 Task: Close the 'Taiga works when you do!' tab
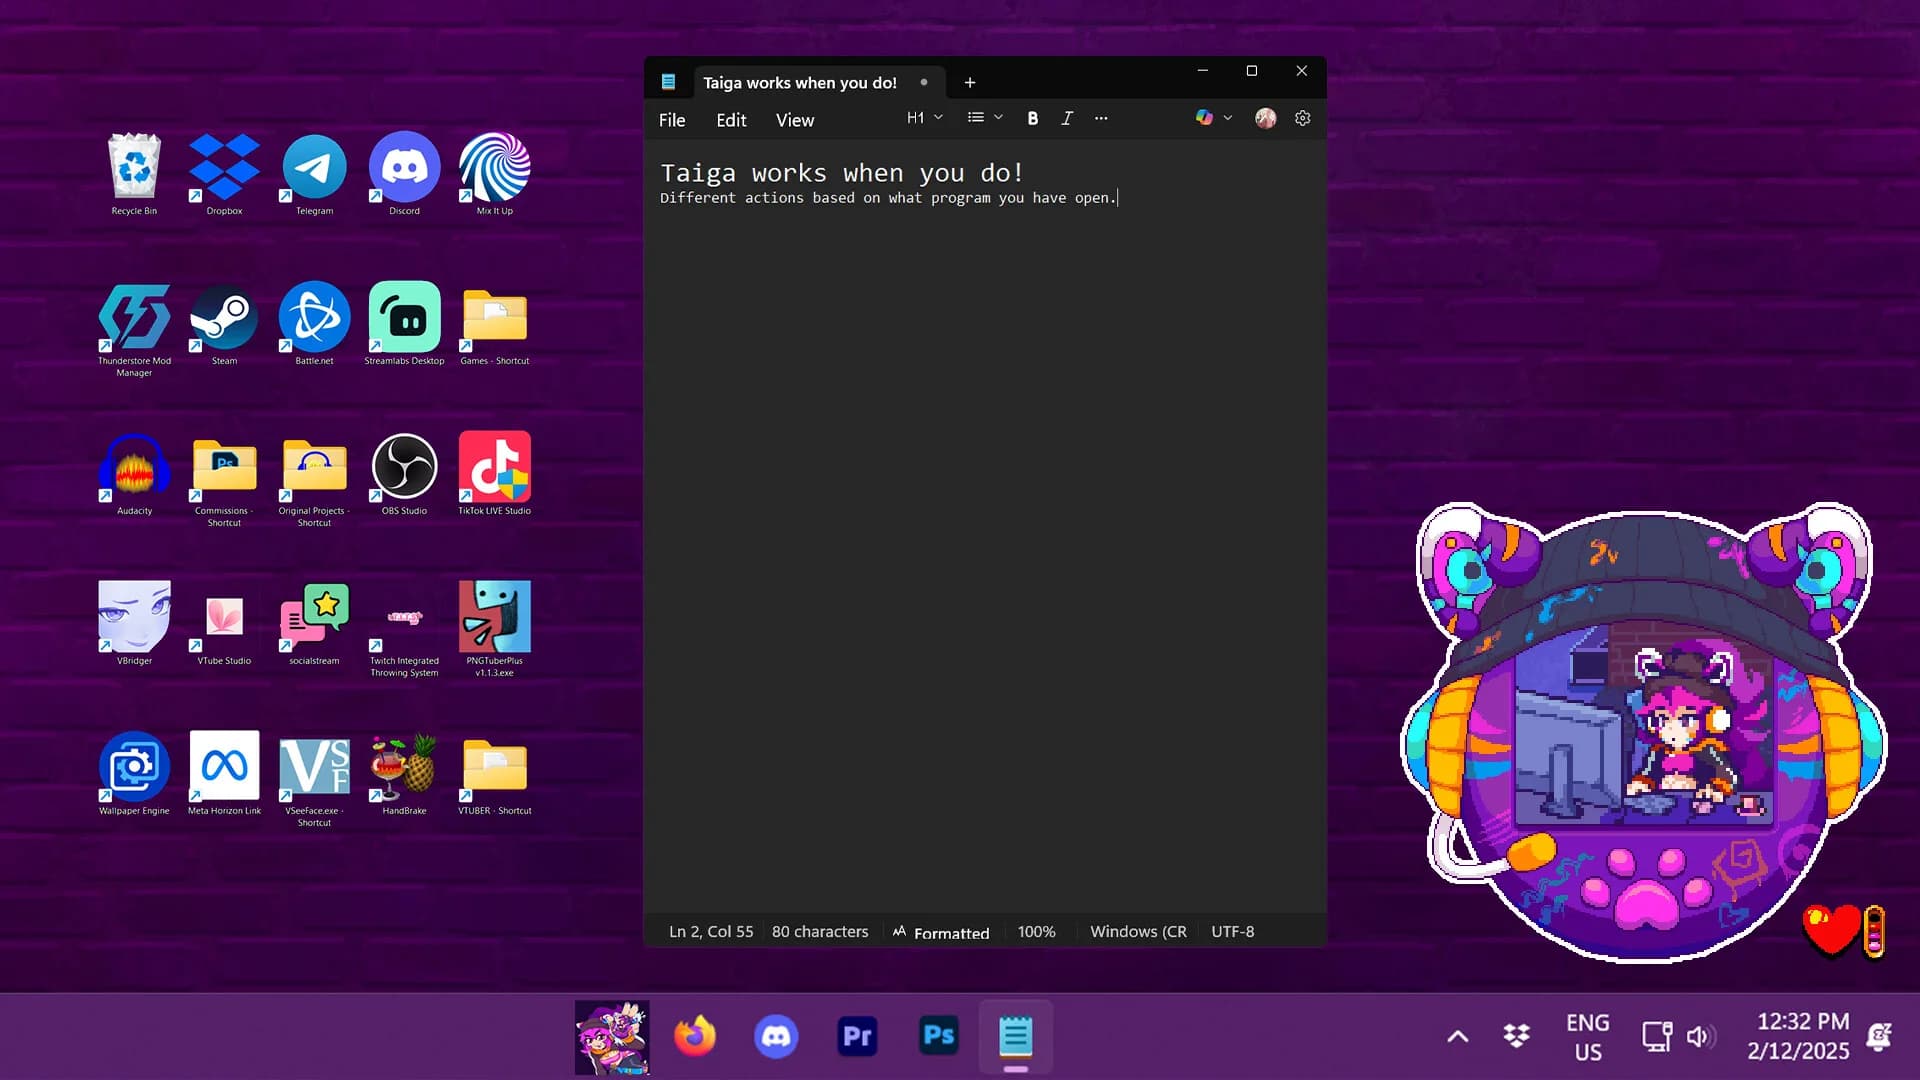(924, 82)
